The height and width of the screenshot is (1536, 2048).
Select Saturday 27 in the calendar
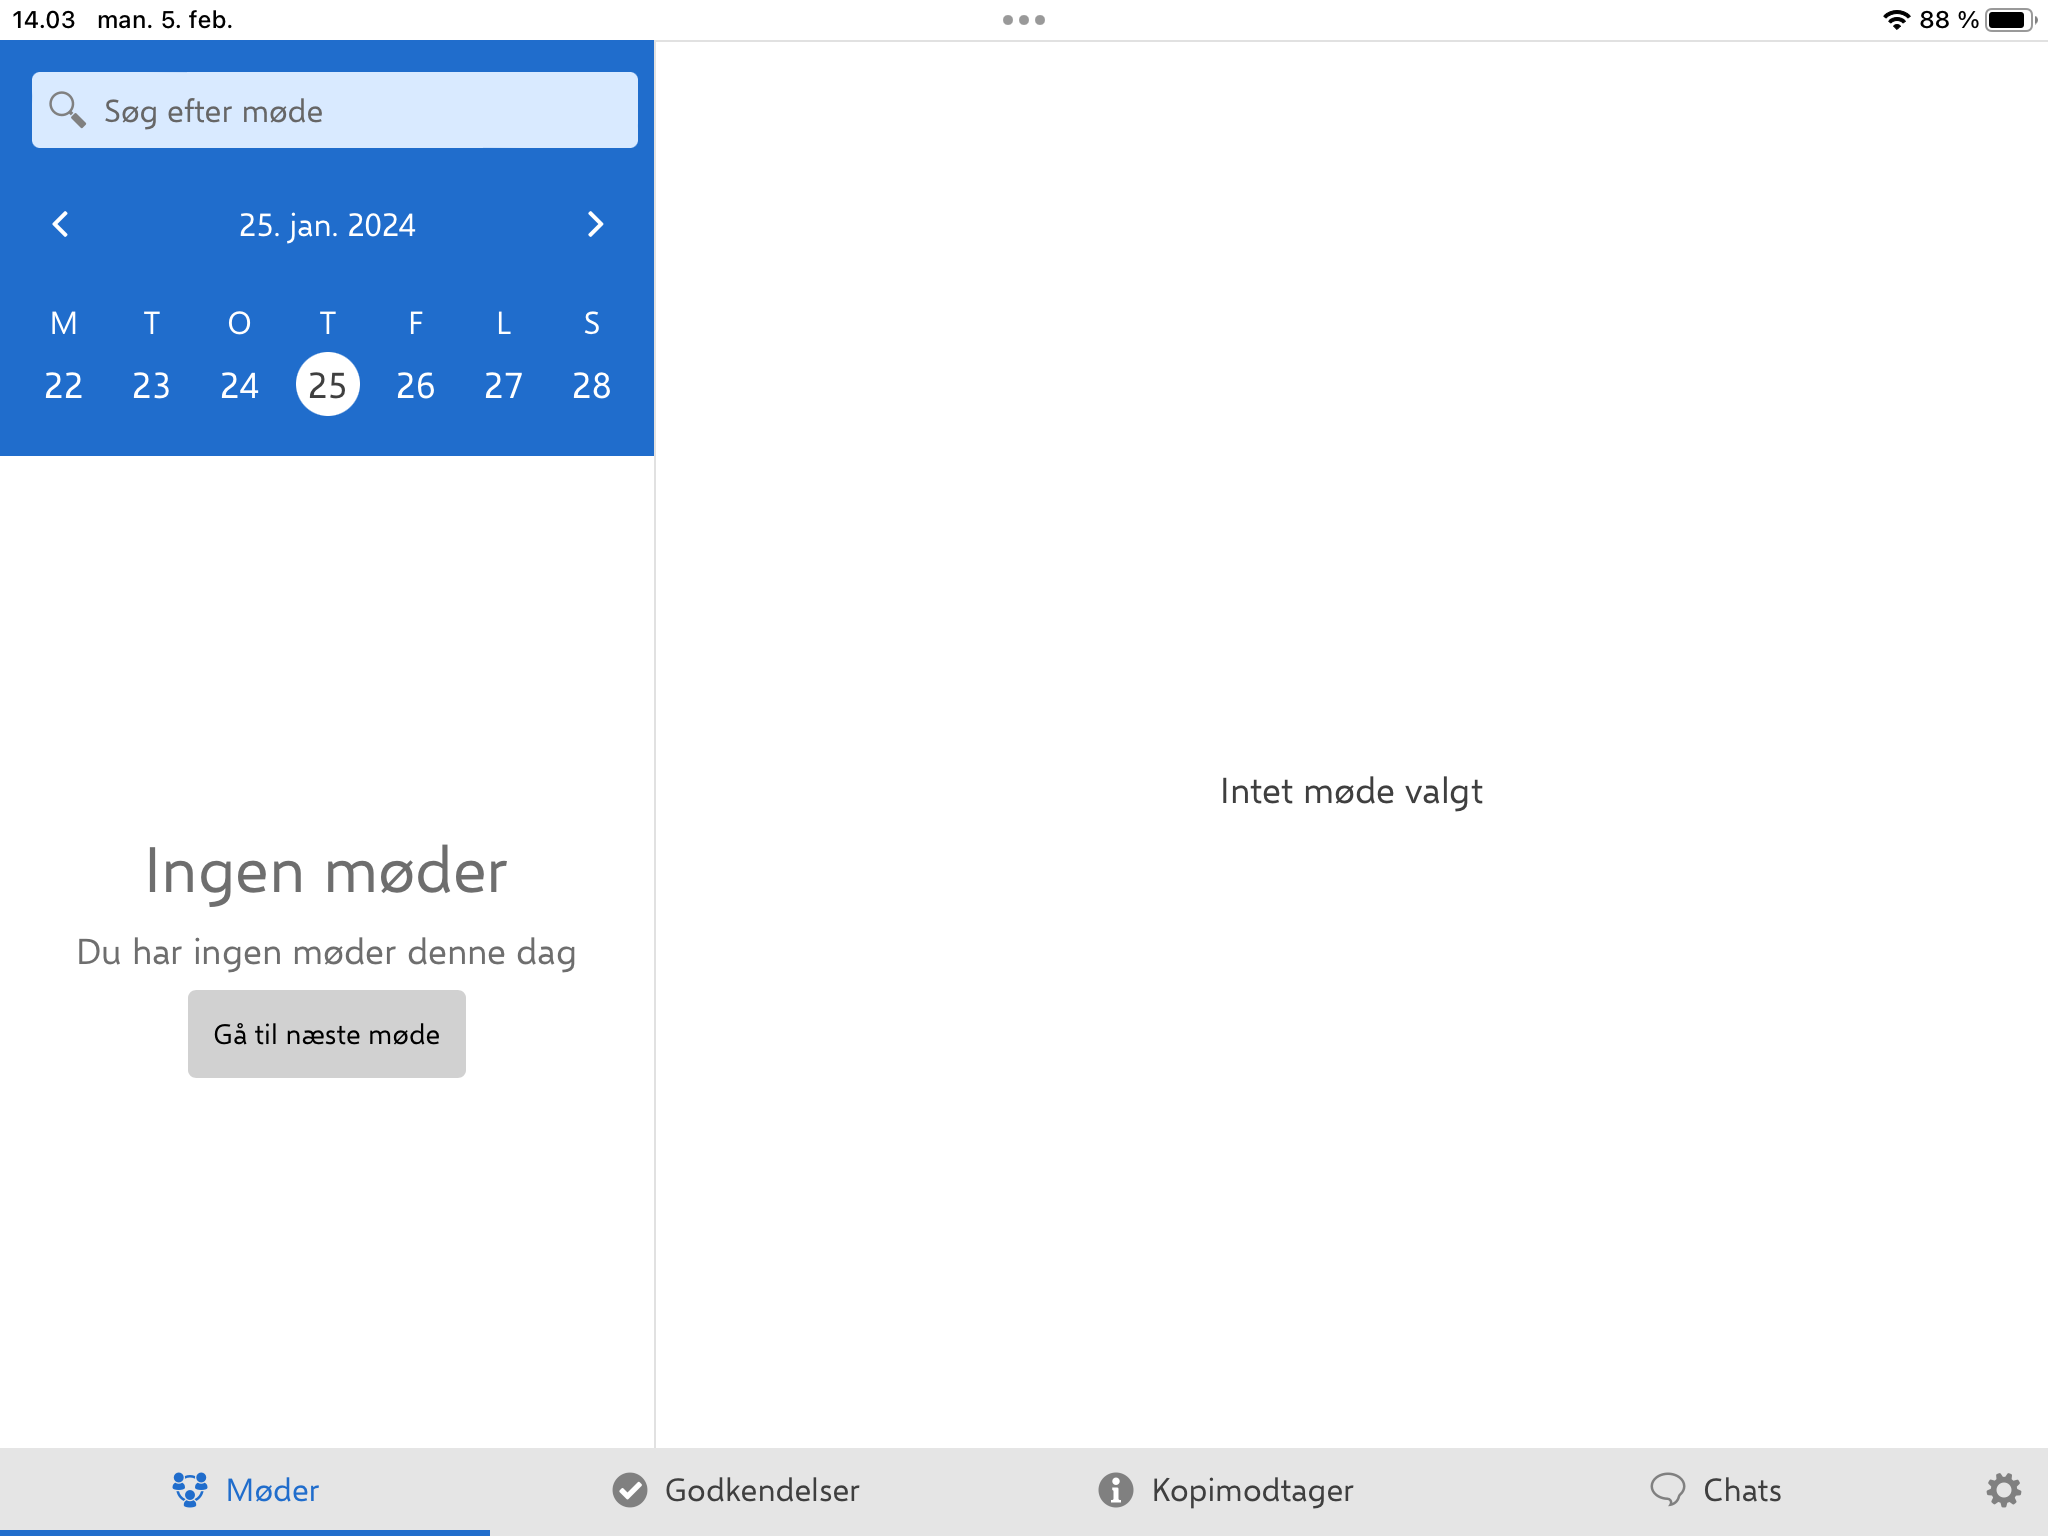pos(503,385)
